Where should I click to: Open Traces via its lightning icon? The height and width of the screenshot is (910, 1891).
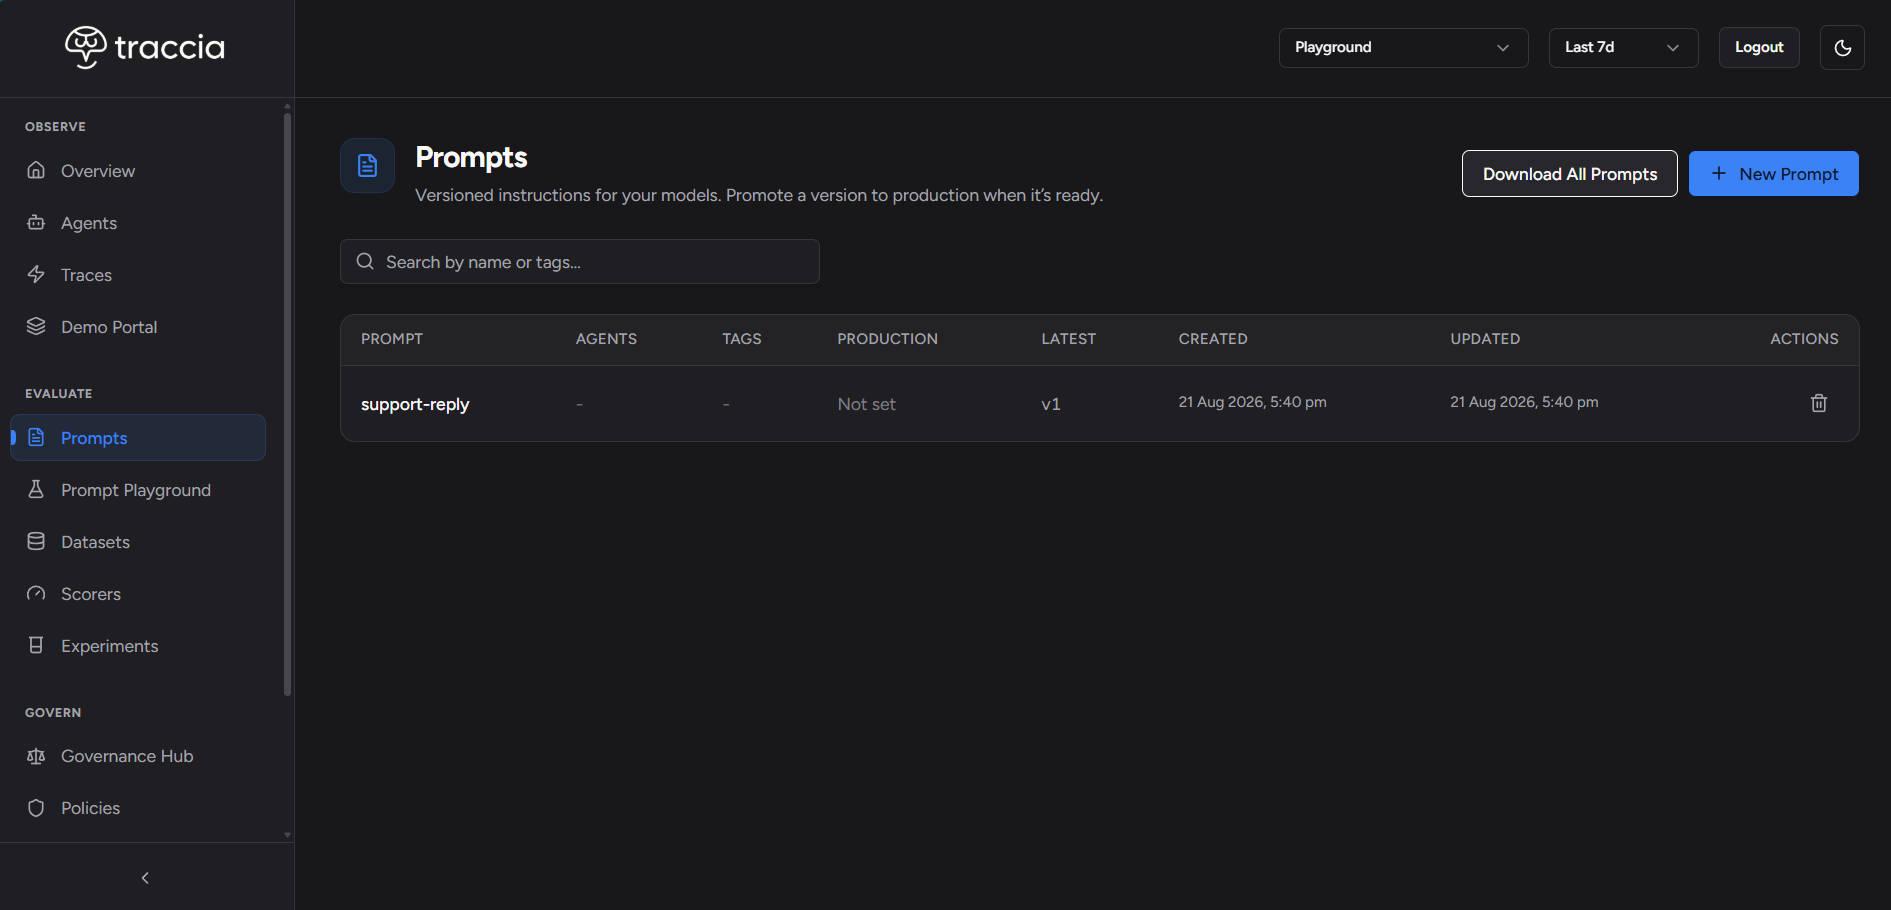(x=36, y=274)
